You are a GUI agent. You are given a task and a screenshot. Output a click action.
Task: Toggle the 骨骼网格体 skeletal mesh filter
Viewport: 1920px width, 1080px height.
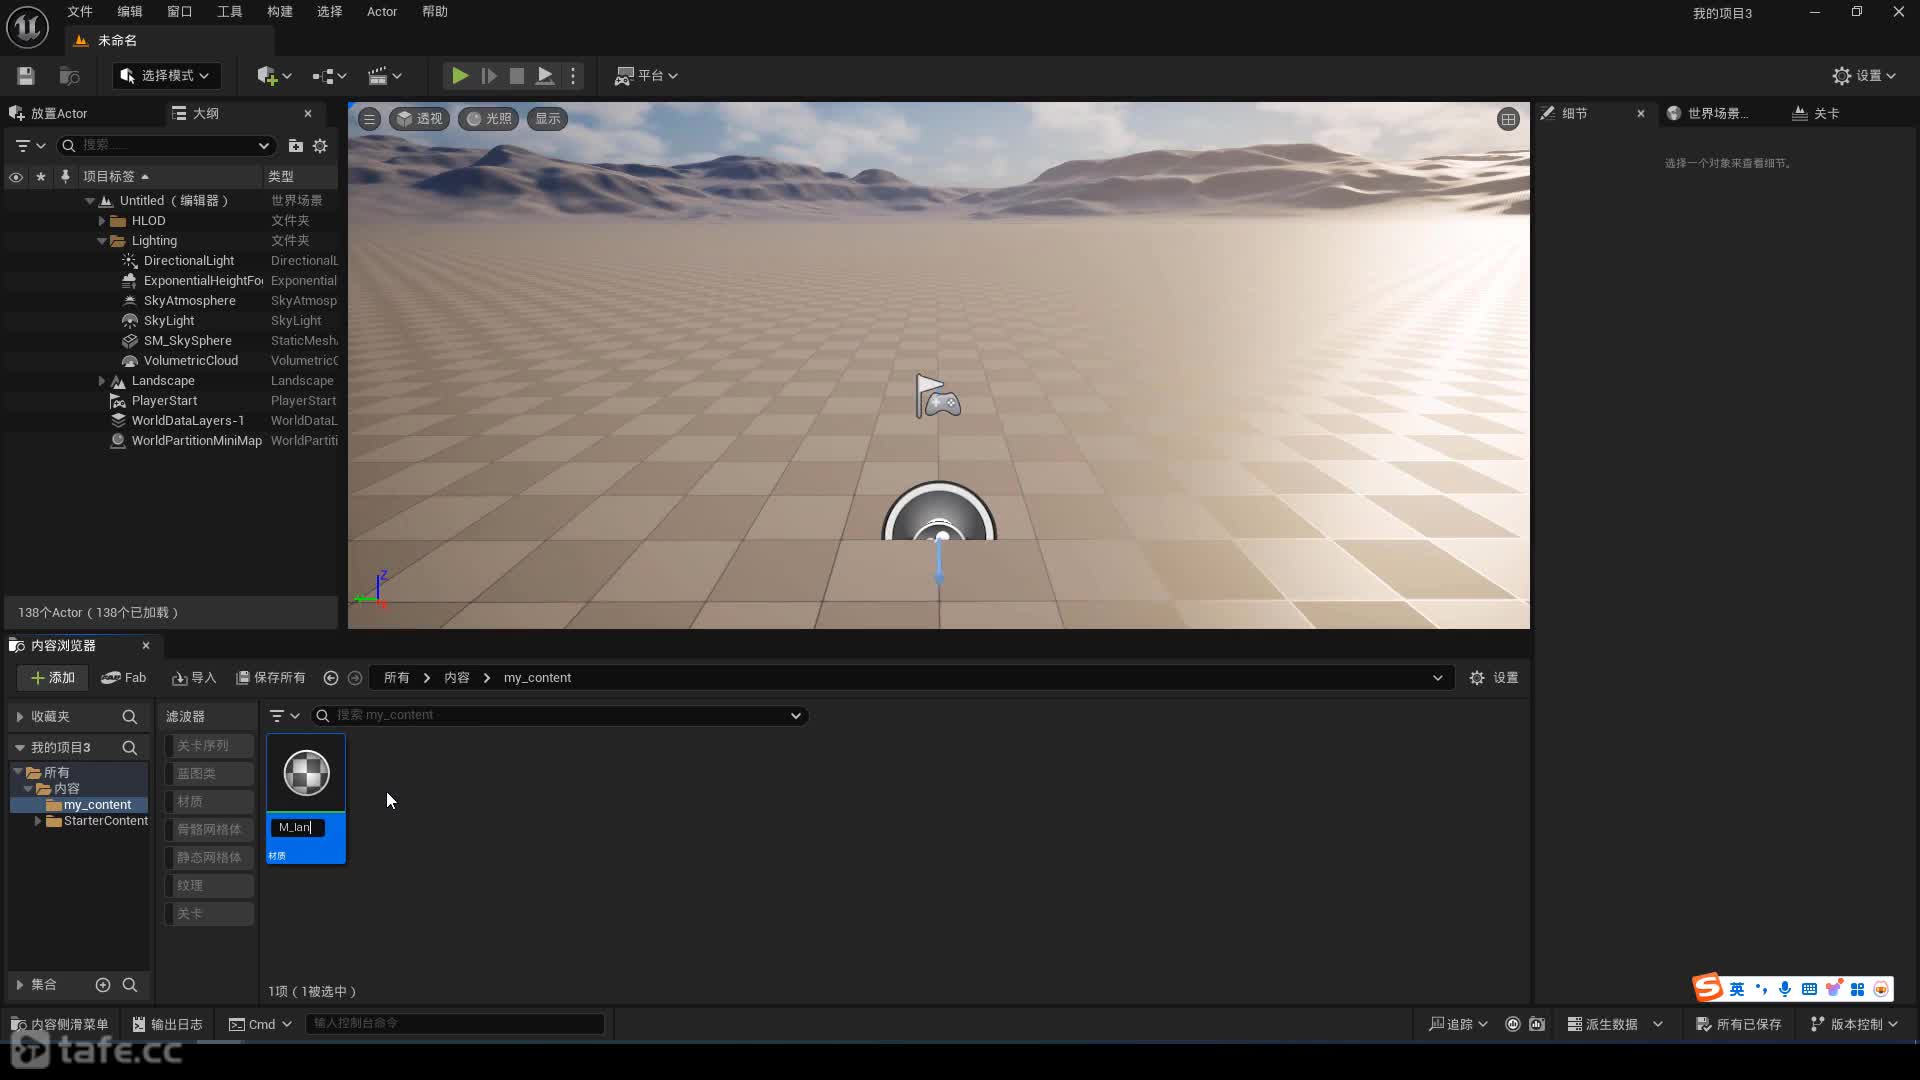click(209, 830)
